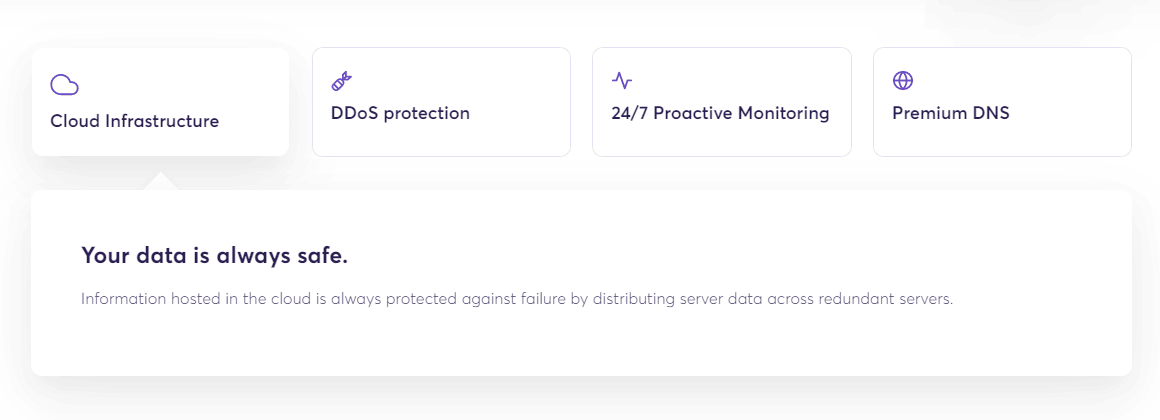1160x420 pixels.
Task: Switch to the DDoS protection tab
Action: 400,113
